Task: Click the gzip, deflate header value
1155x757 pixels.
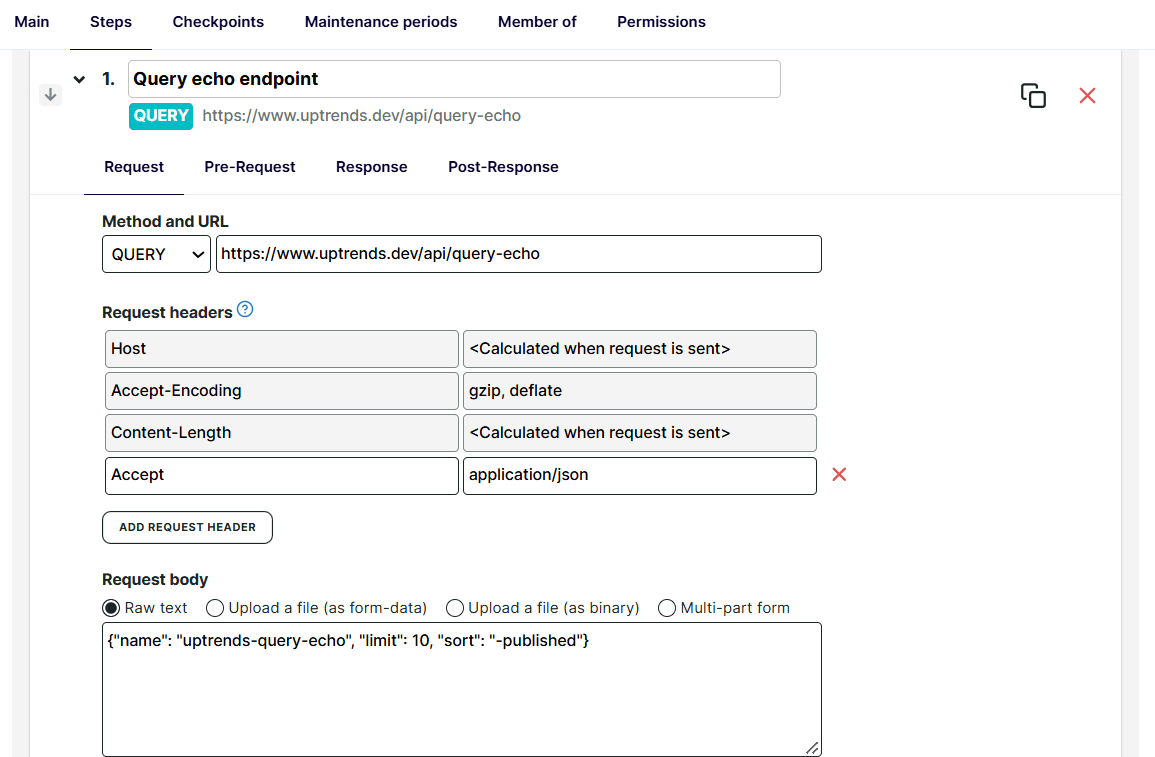Action: [x=639, y=391]
